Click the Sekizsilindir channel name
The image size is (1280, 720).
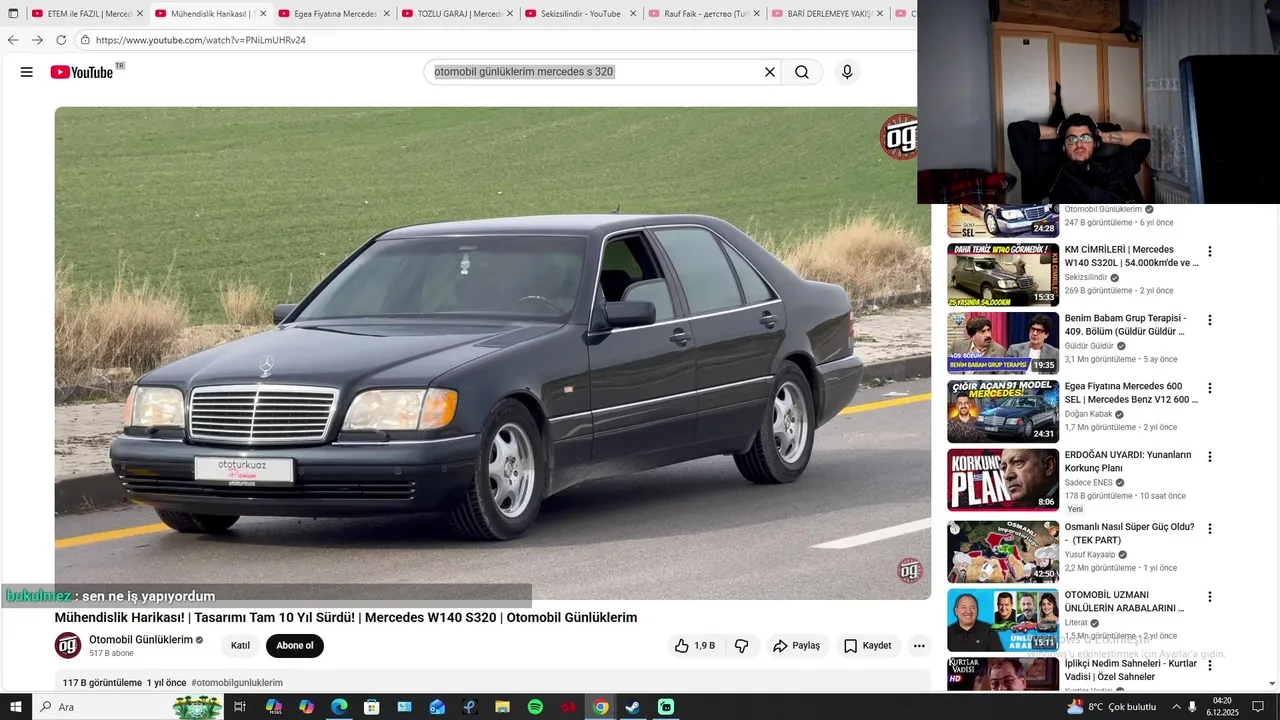pos(1086,277)
